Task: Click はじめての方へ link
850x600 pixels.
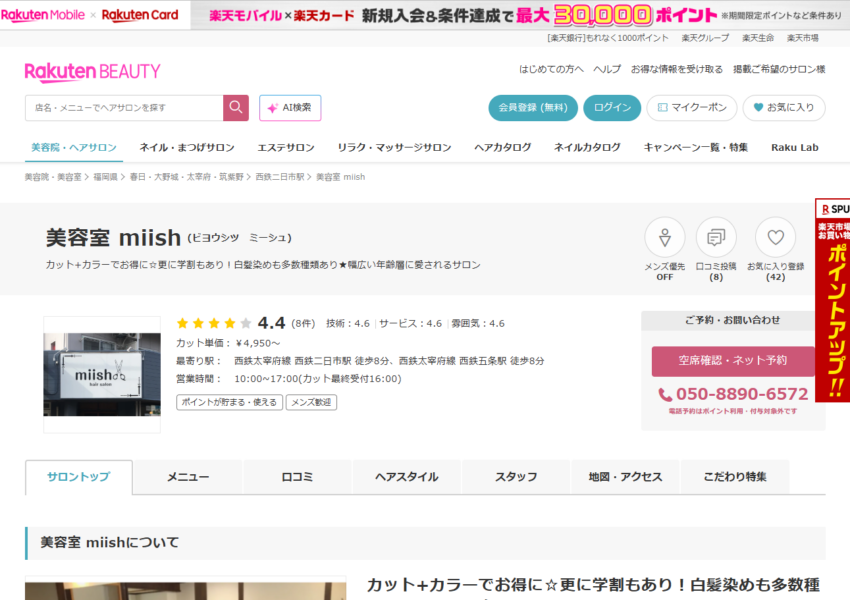Action: [551, 69]
